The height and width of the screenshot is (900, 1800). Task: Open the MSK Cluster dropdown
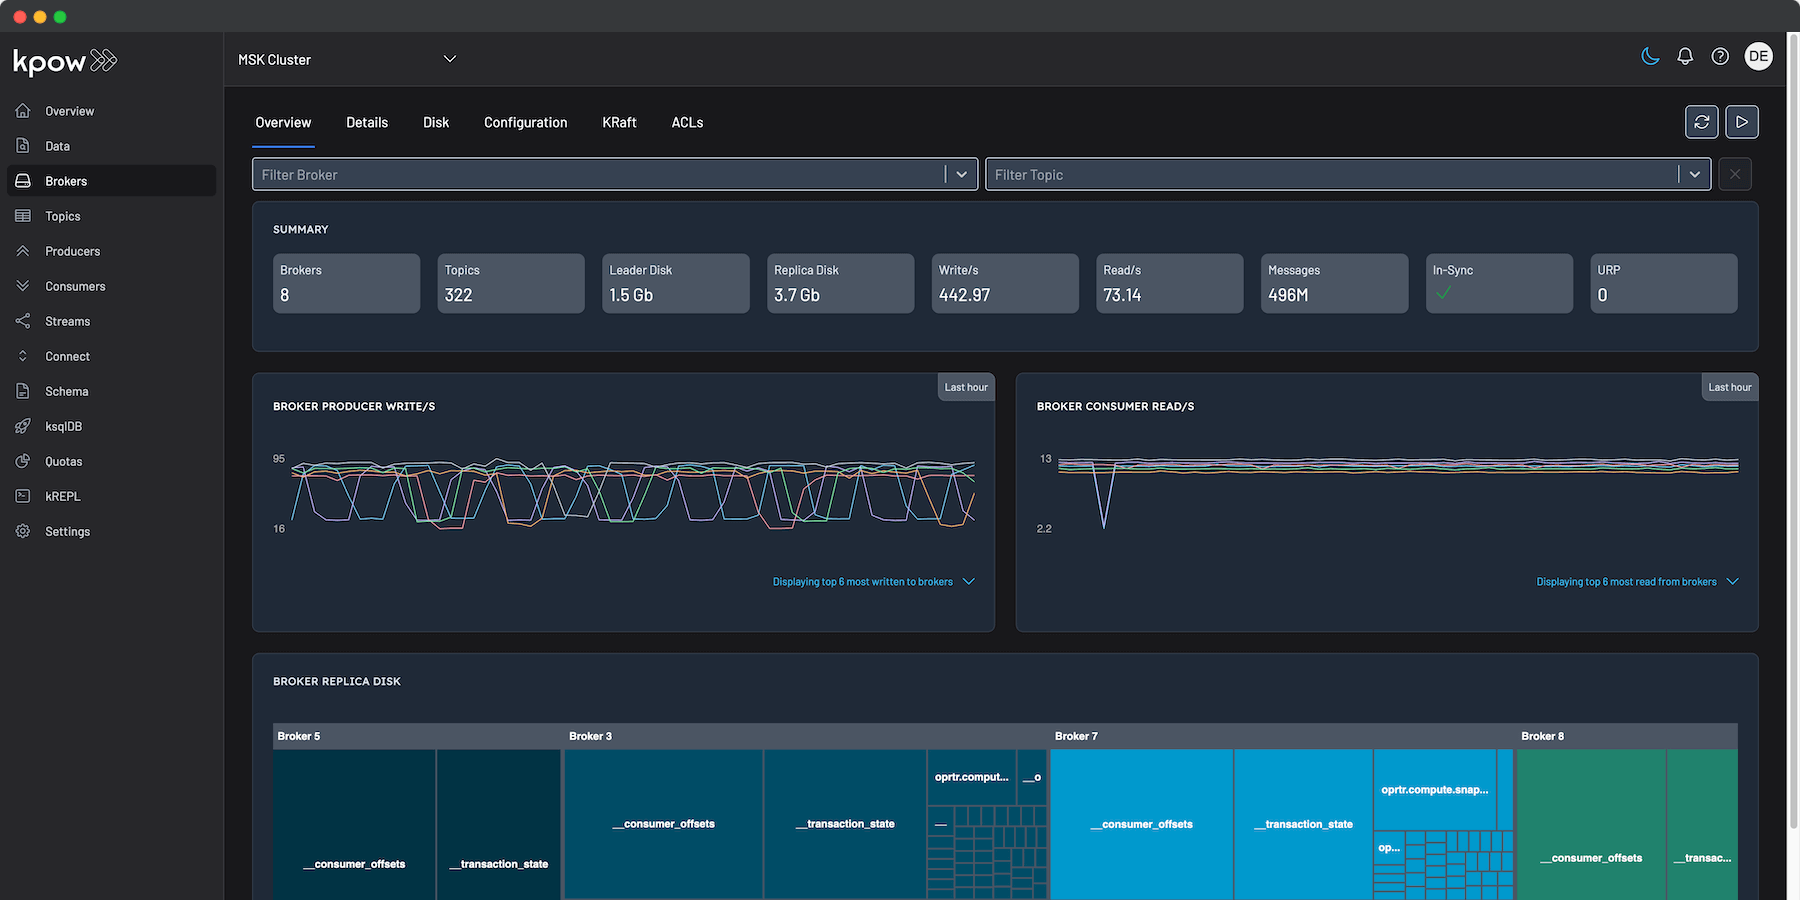pos(347,59)
